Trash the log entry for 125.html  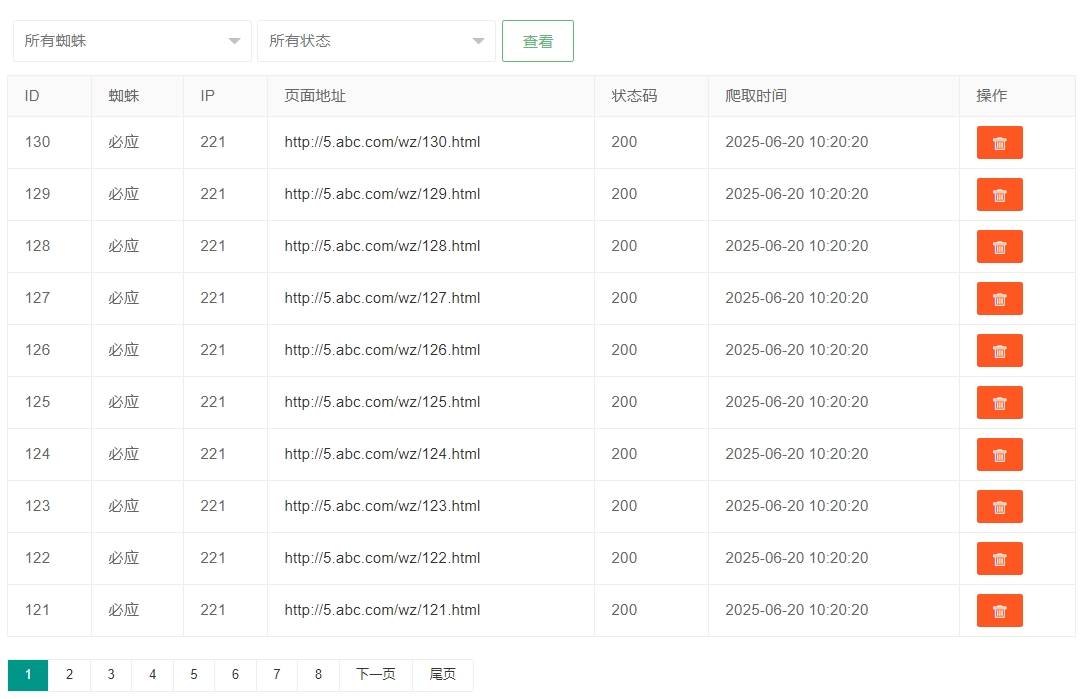point(999,403)
